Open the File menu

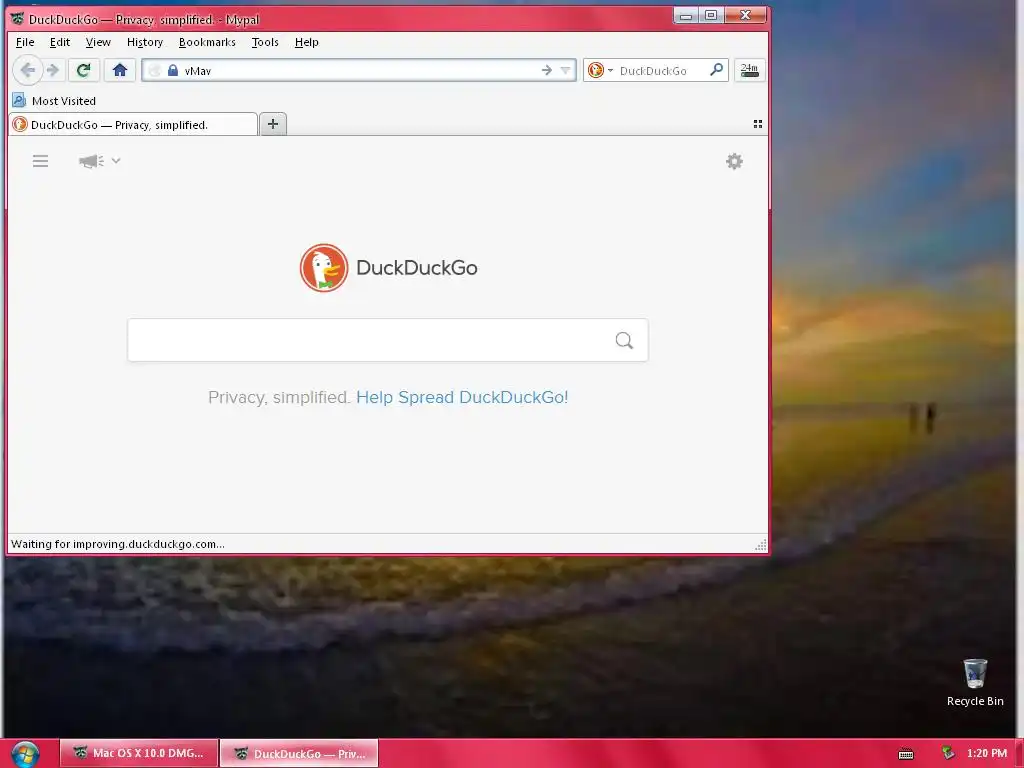pyautogui.click(x=25, y=42)
